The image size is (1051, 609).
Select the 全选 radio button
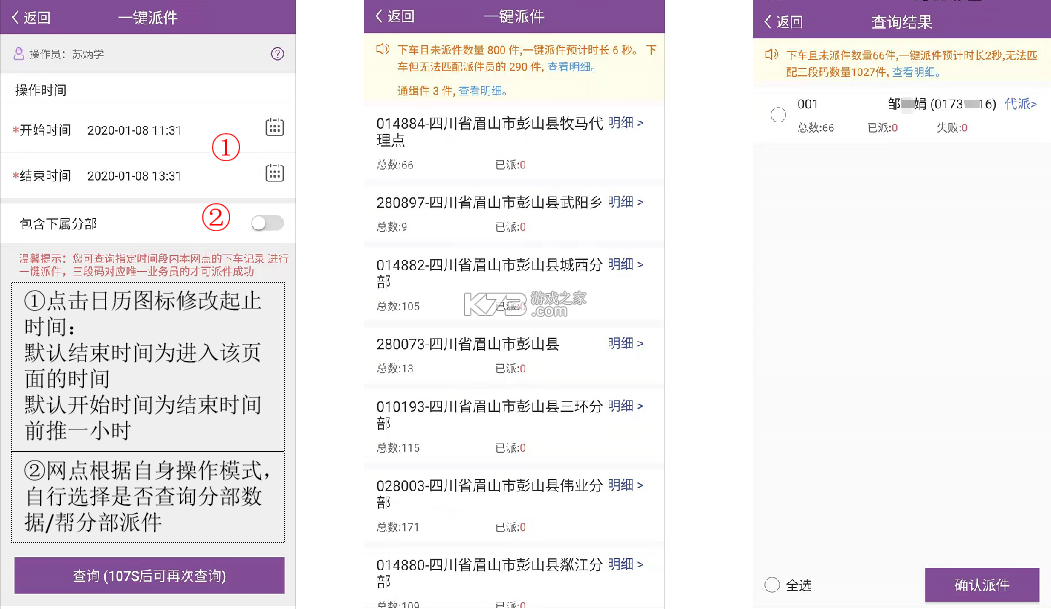tap(771, 584)
